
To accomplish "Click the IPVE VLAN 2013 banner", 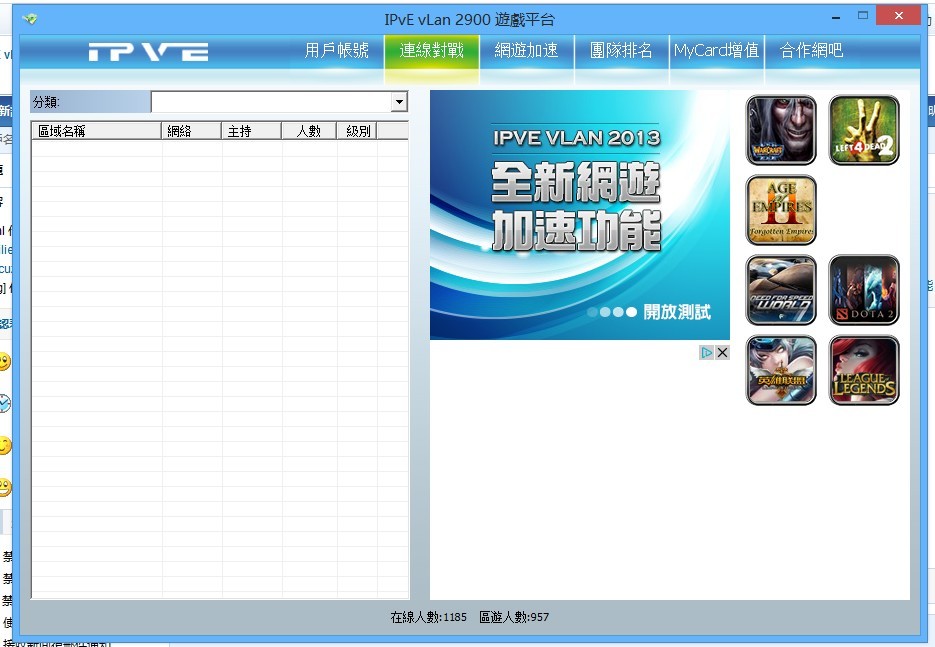I will pos(580,215).
